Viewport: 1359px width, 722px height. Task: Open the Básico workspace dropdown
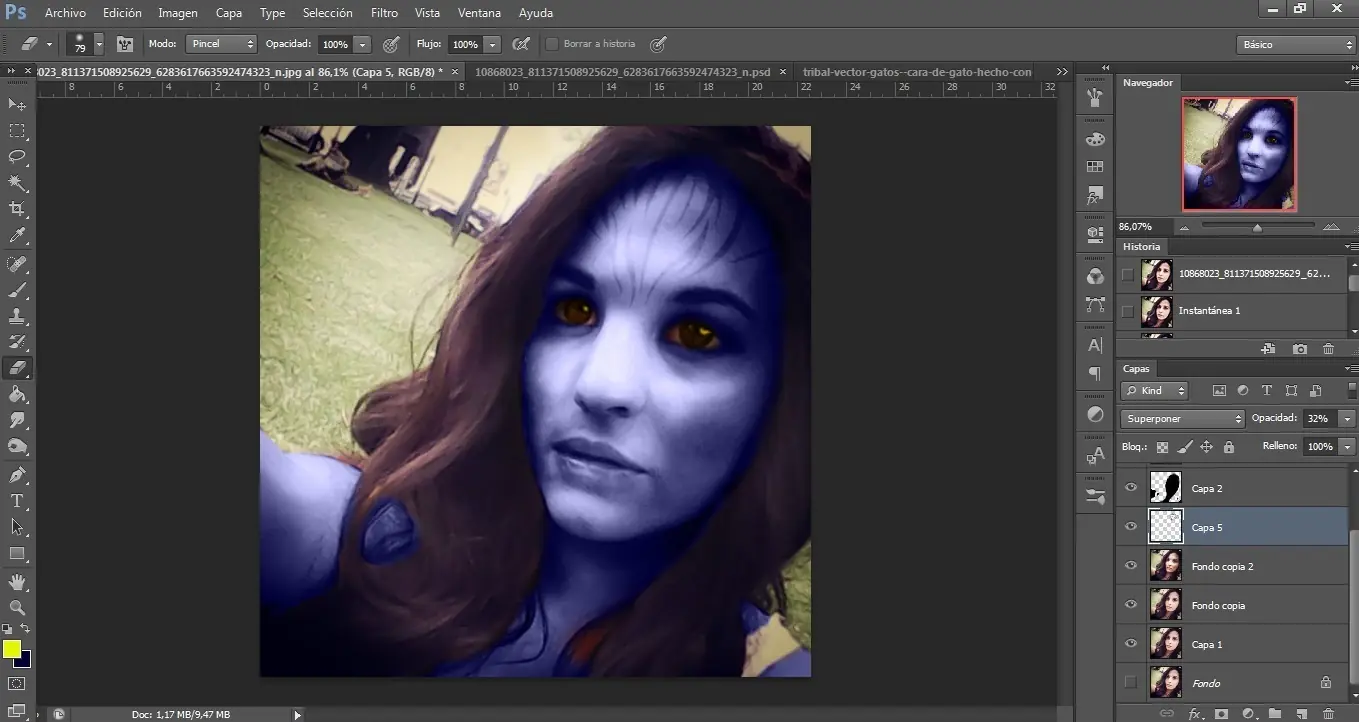point(1295,45)
